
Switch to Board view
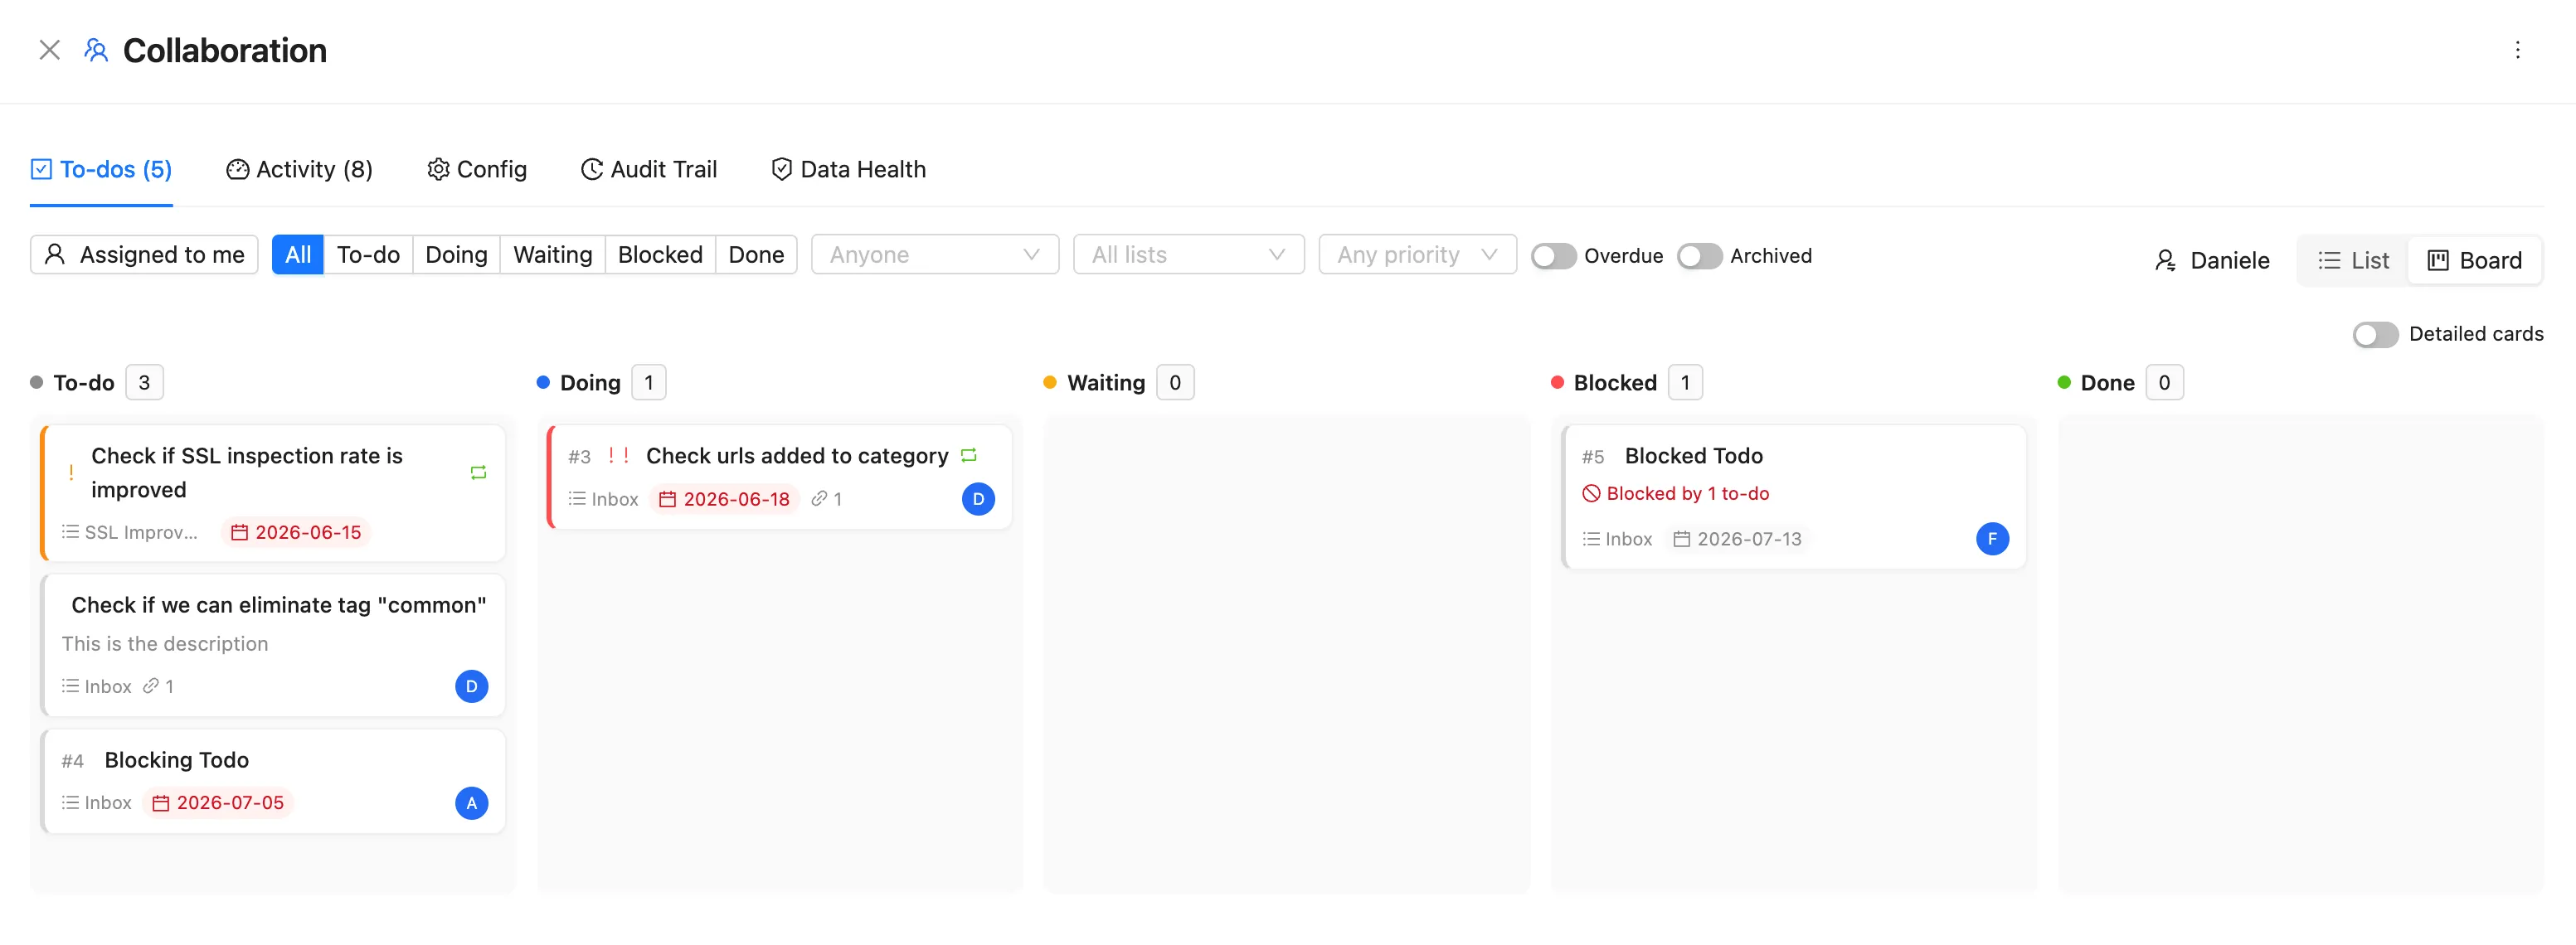(2474, 261)
